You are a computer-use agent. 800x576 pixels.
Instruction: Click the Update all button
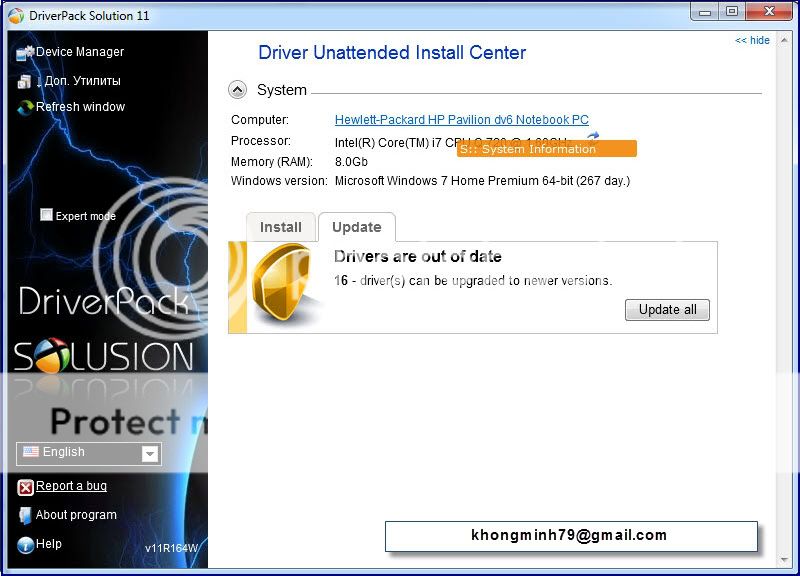[x=667, y=310]
